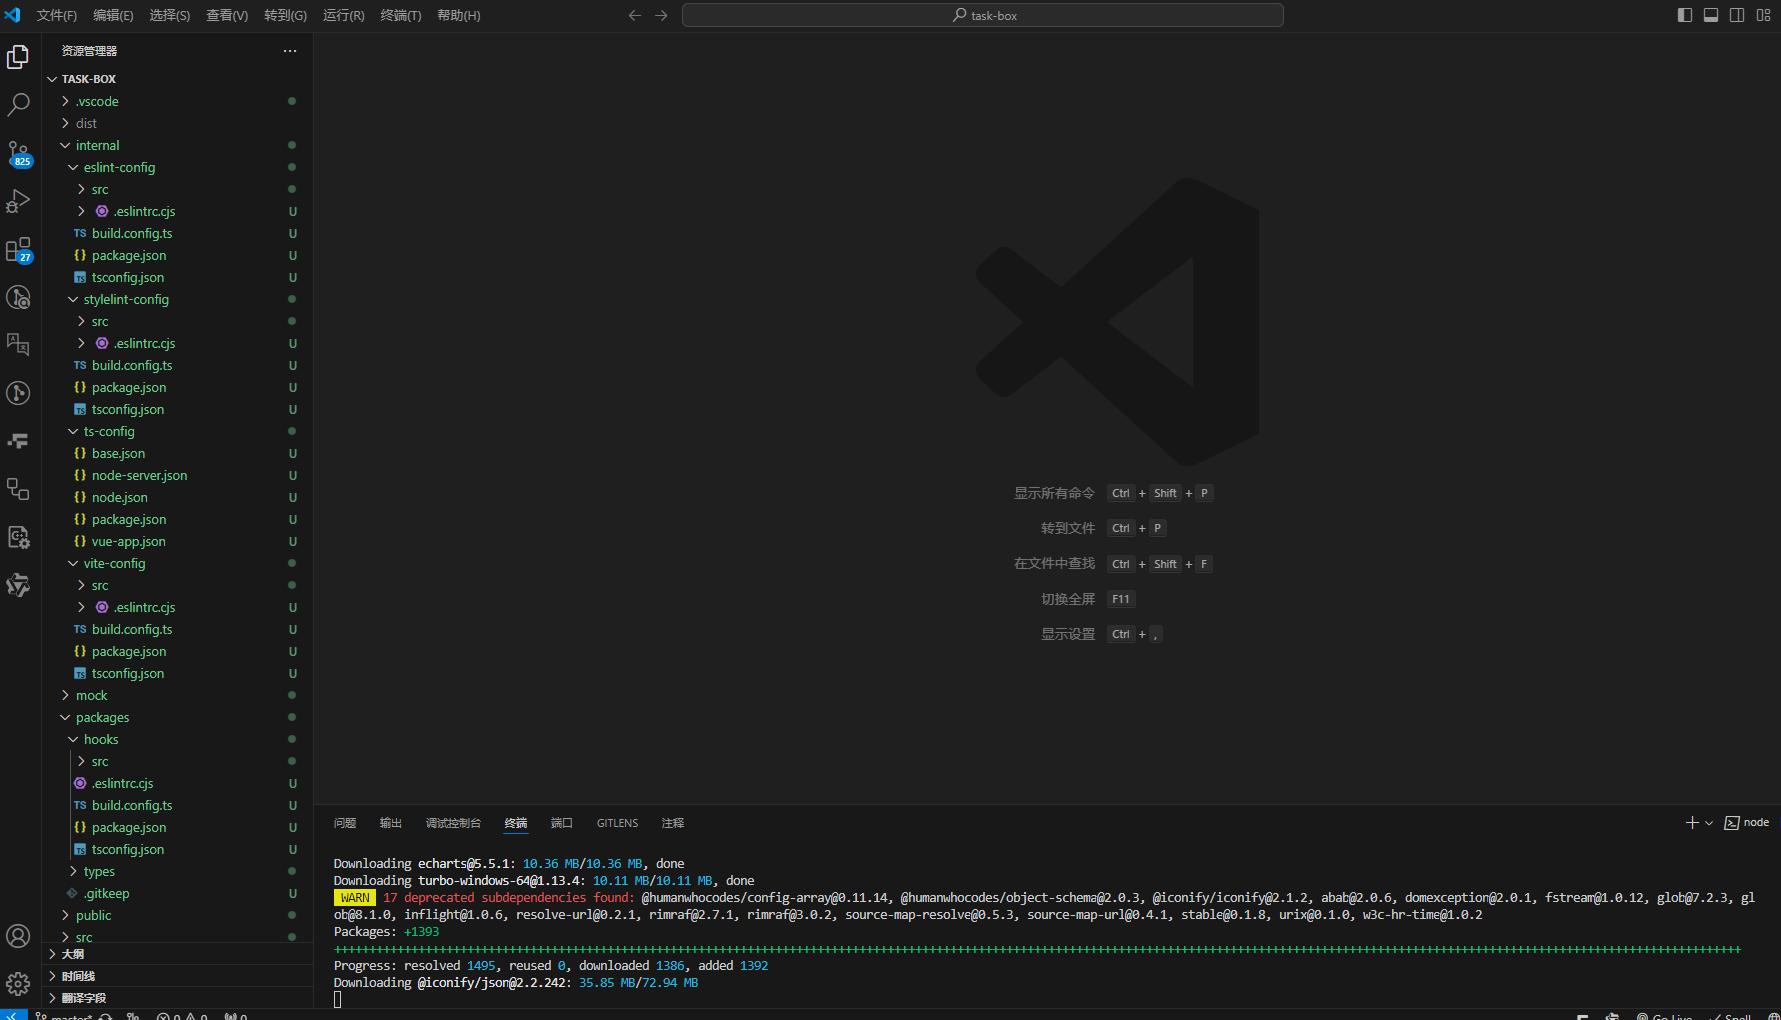Expand the dist folder
The width and height of the screenshot is (1781, 1020).
[x=178, y=123]
